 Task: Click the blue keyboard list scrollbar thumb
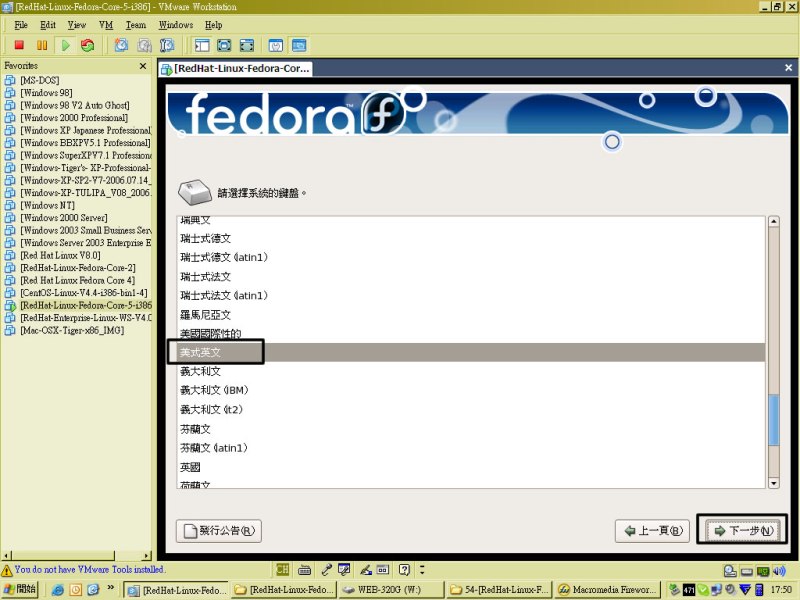click(773, 420)
